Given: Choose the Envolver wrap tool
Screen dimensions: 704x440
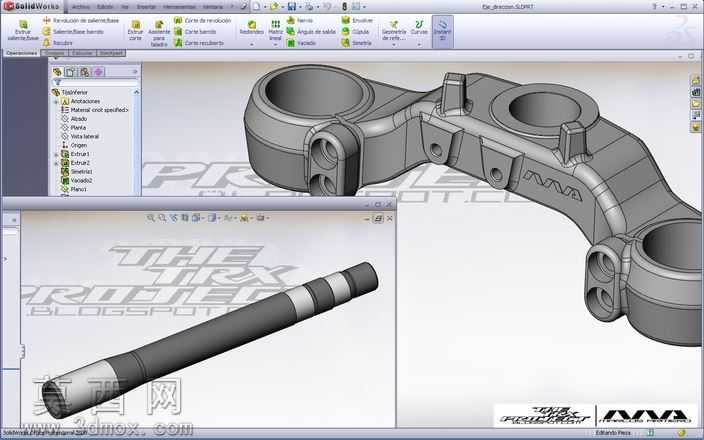Looking at the screenshot, I should [x=357, y=21].
